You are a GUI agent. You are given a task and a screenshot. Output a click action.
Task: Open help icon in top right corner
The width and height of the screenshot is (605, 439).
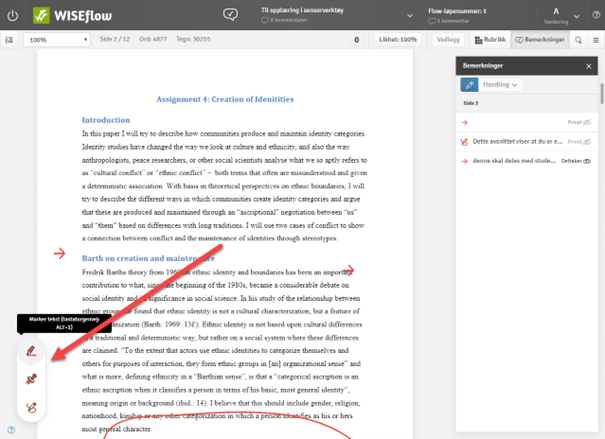pyautogui.click(x=596, y=15)
